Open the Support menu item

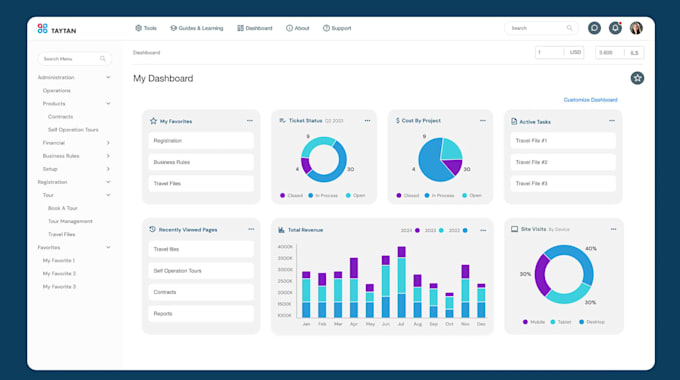pyautogui.click(x=337, y=28)
